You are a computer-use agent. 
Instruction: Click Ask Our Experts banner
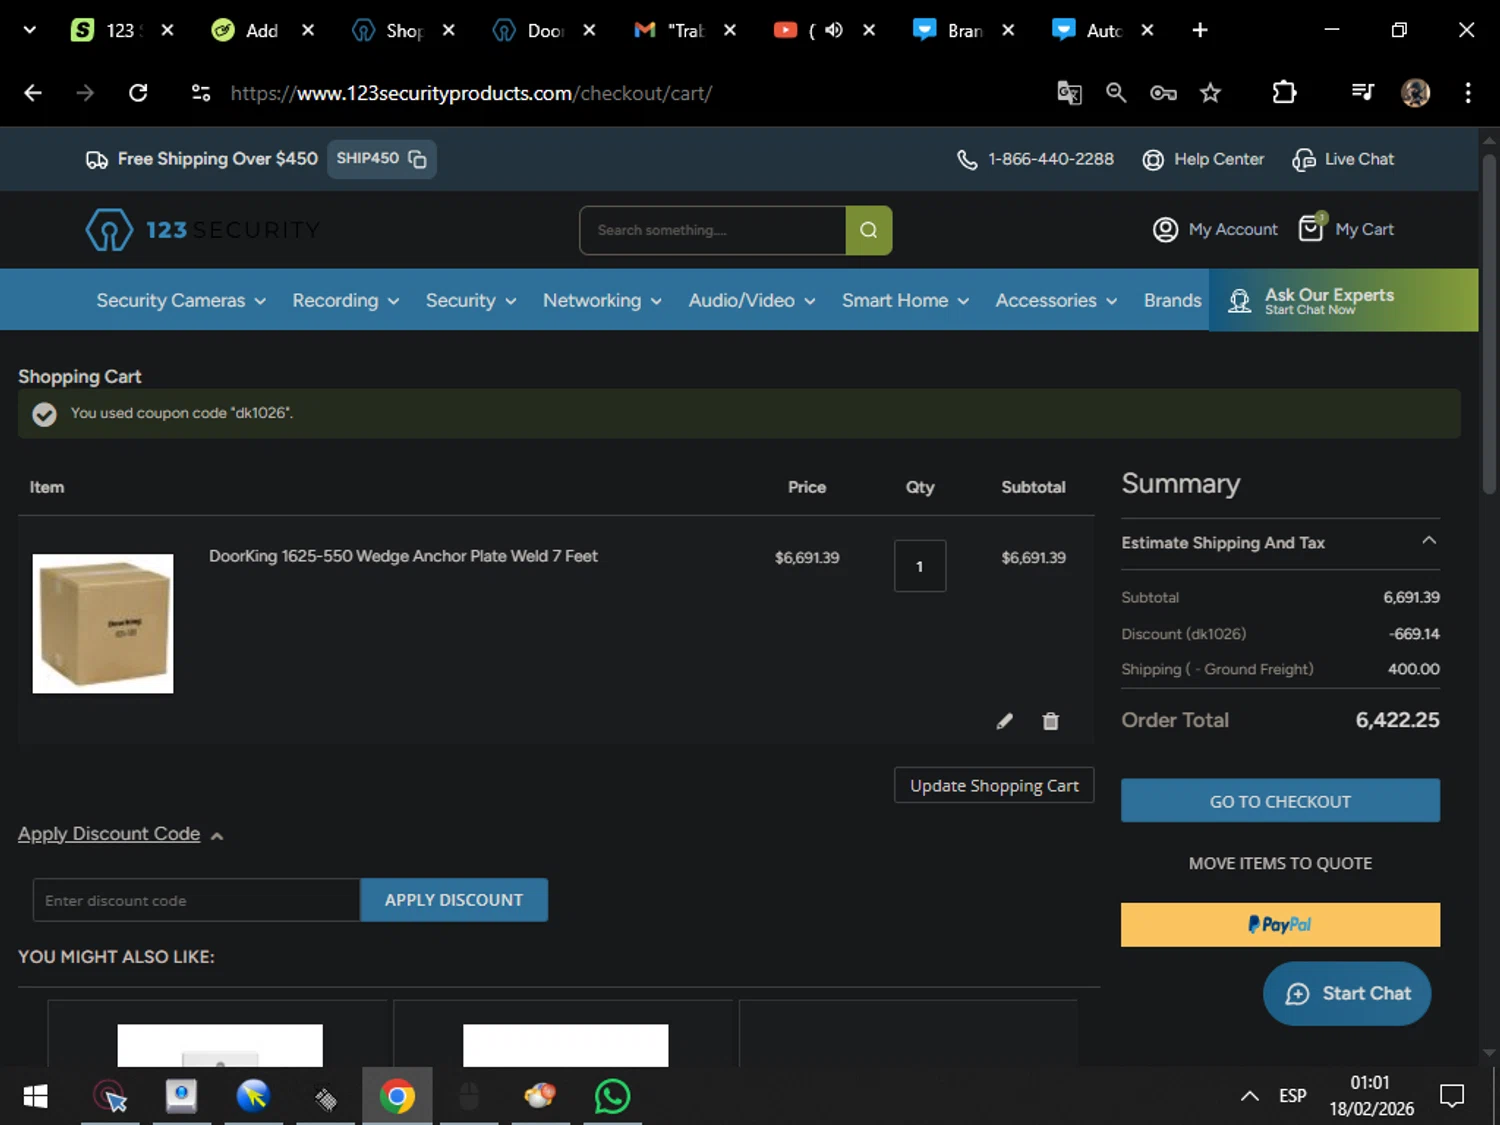[x=1343, y=300]
